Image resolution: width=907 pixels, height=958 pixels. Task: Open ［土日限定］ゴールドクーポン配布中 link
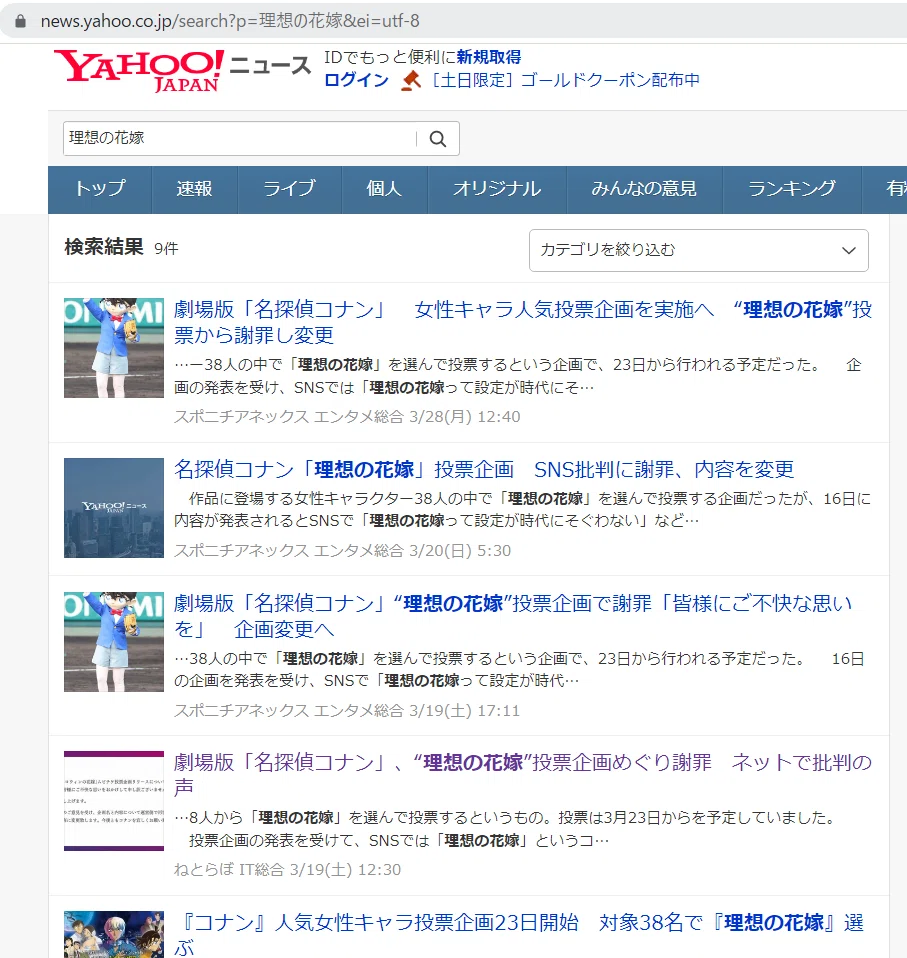click(x=564, y=80)
